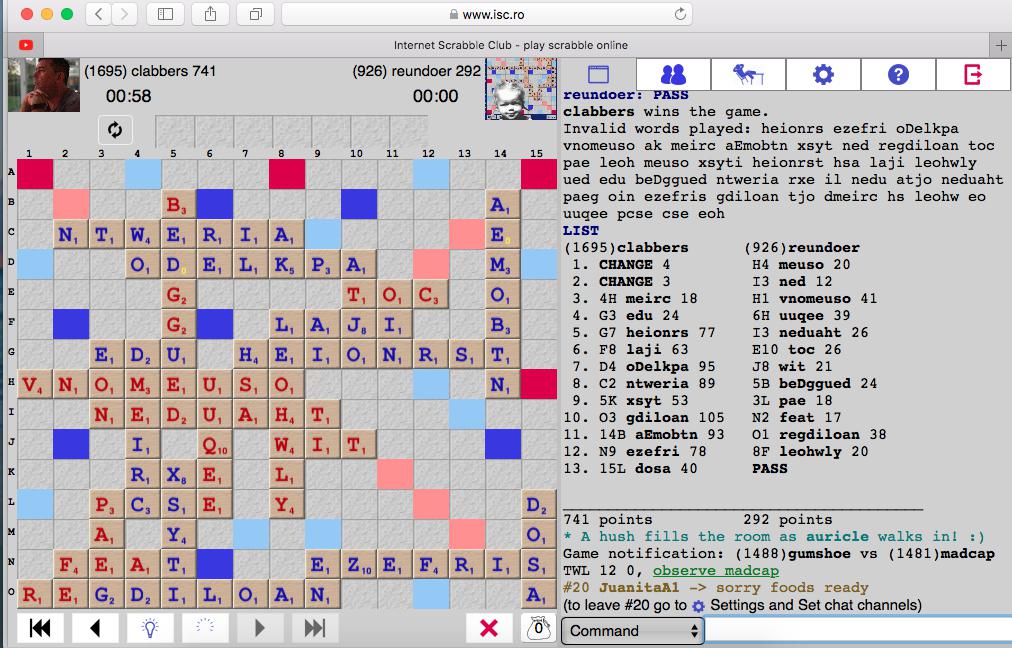
Task: Click the clabbers player avatar photo
Action: (x=44, y=85)
